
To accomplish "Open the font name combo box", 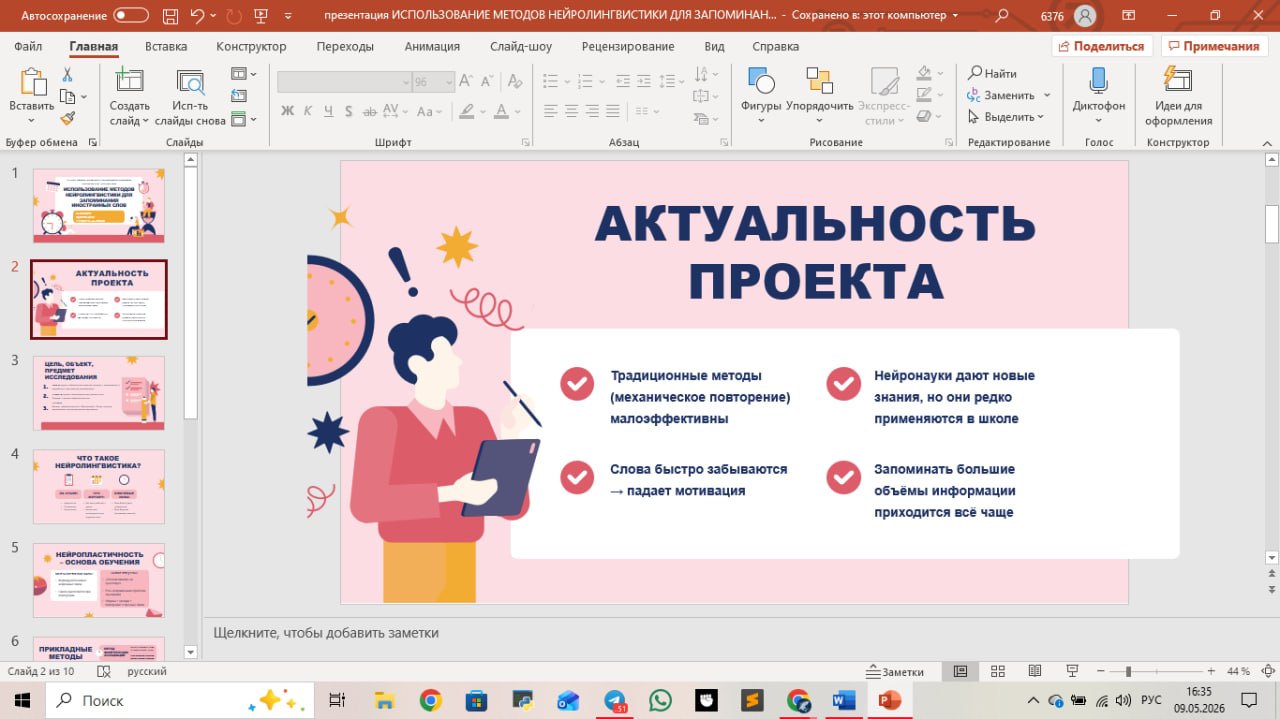I will [x=344, y=82].
